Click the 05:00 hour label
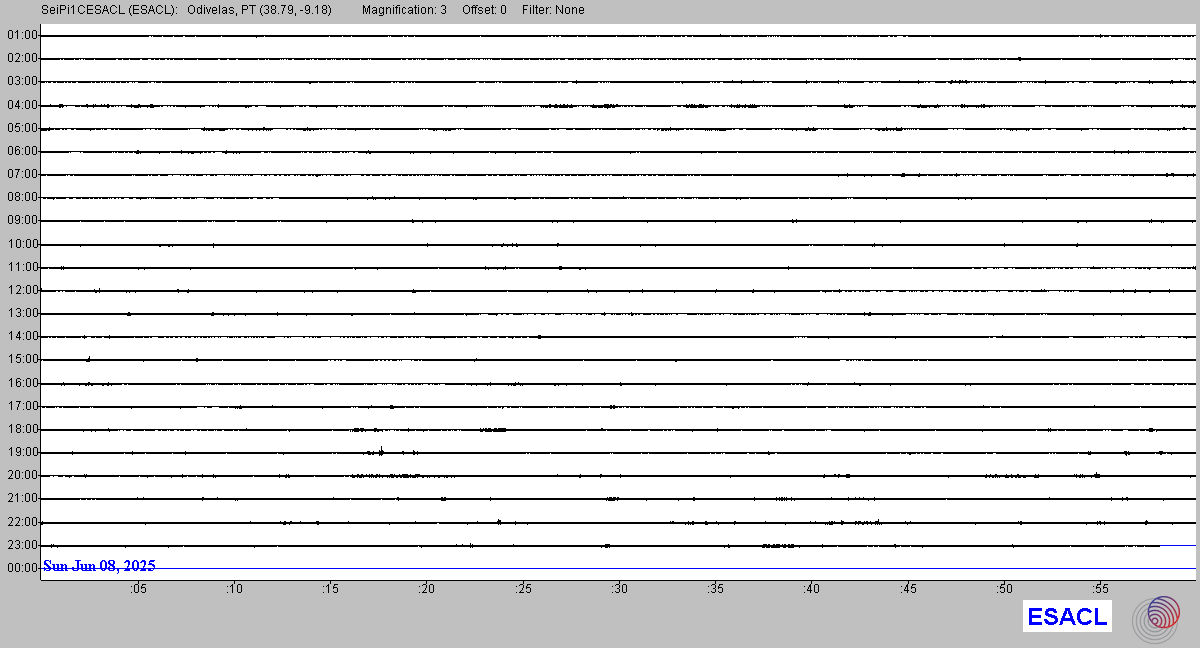Viewport: 1200px width, 648px height. click(22, 128)
